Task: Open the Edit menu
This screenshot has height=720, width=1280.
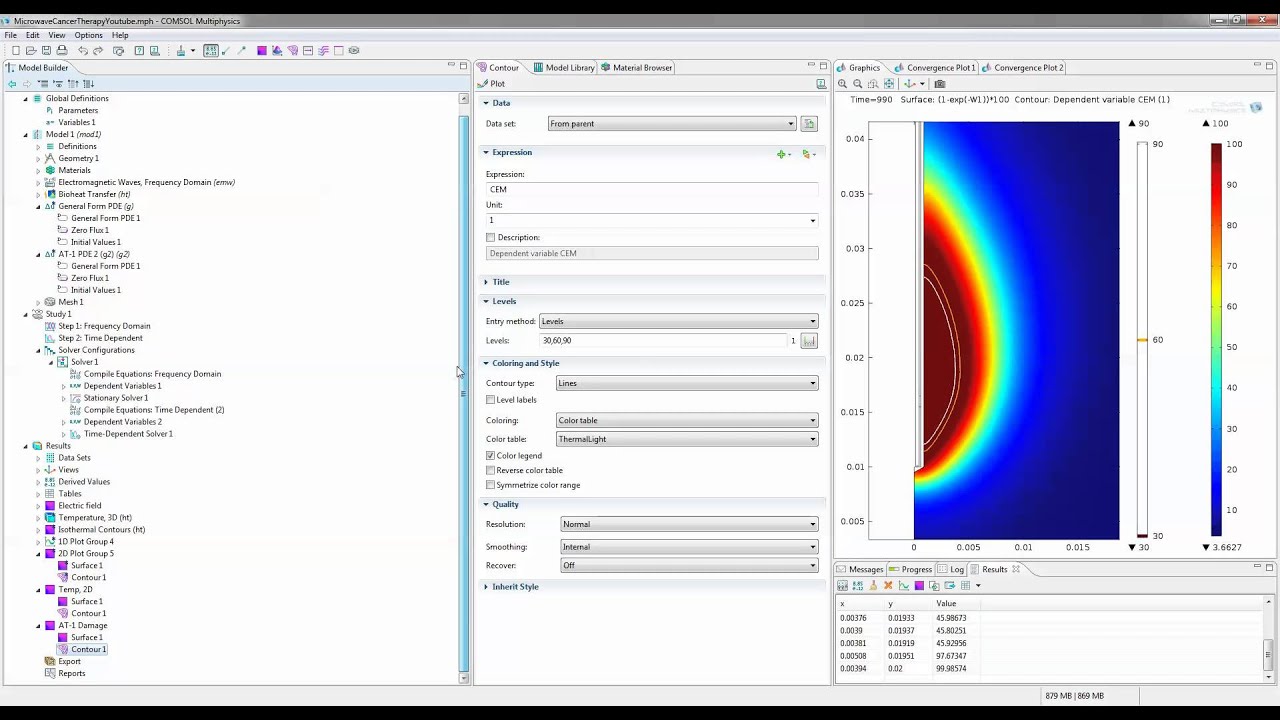Action: point(33,35)
